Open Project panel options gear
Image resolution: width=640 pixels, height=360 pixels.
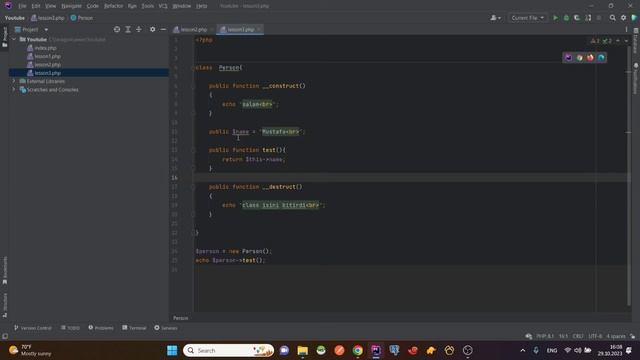click(x=152, y=29)
